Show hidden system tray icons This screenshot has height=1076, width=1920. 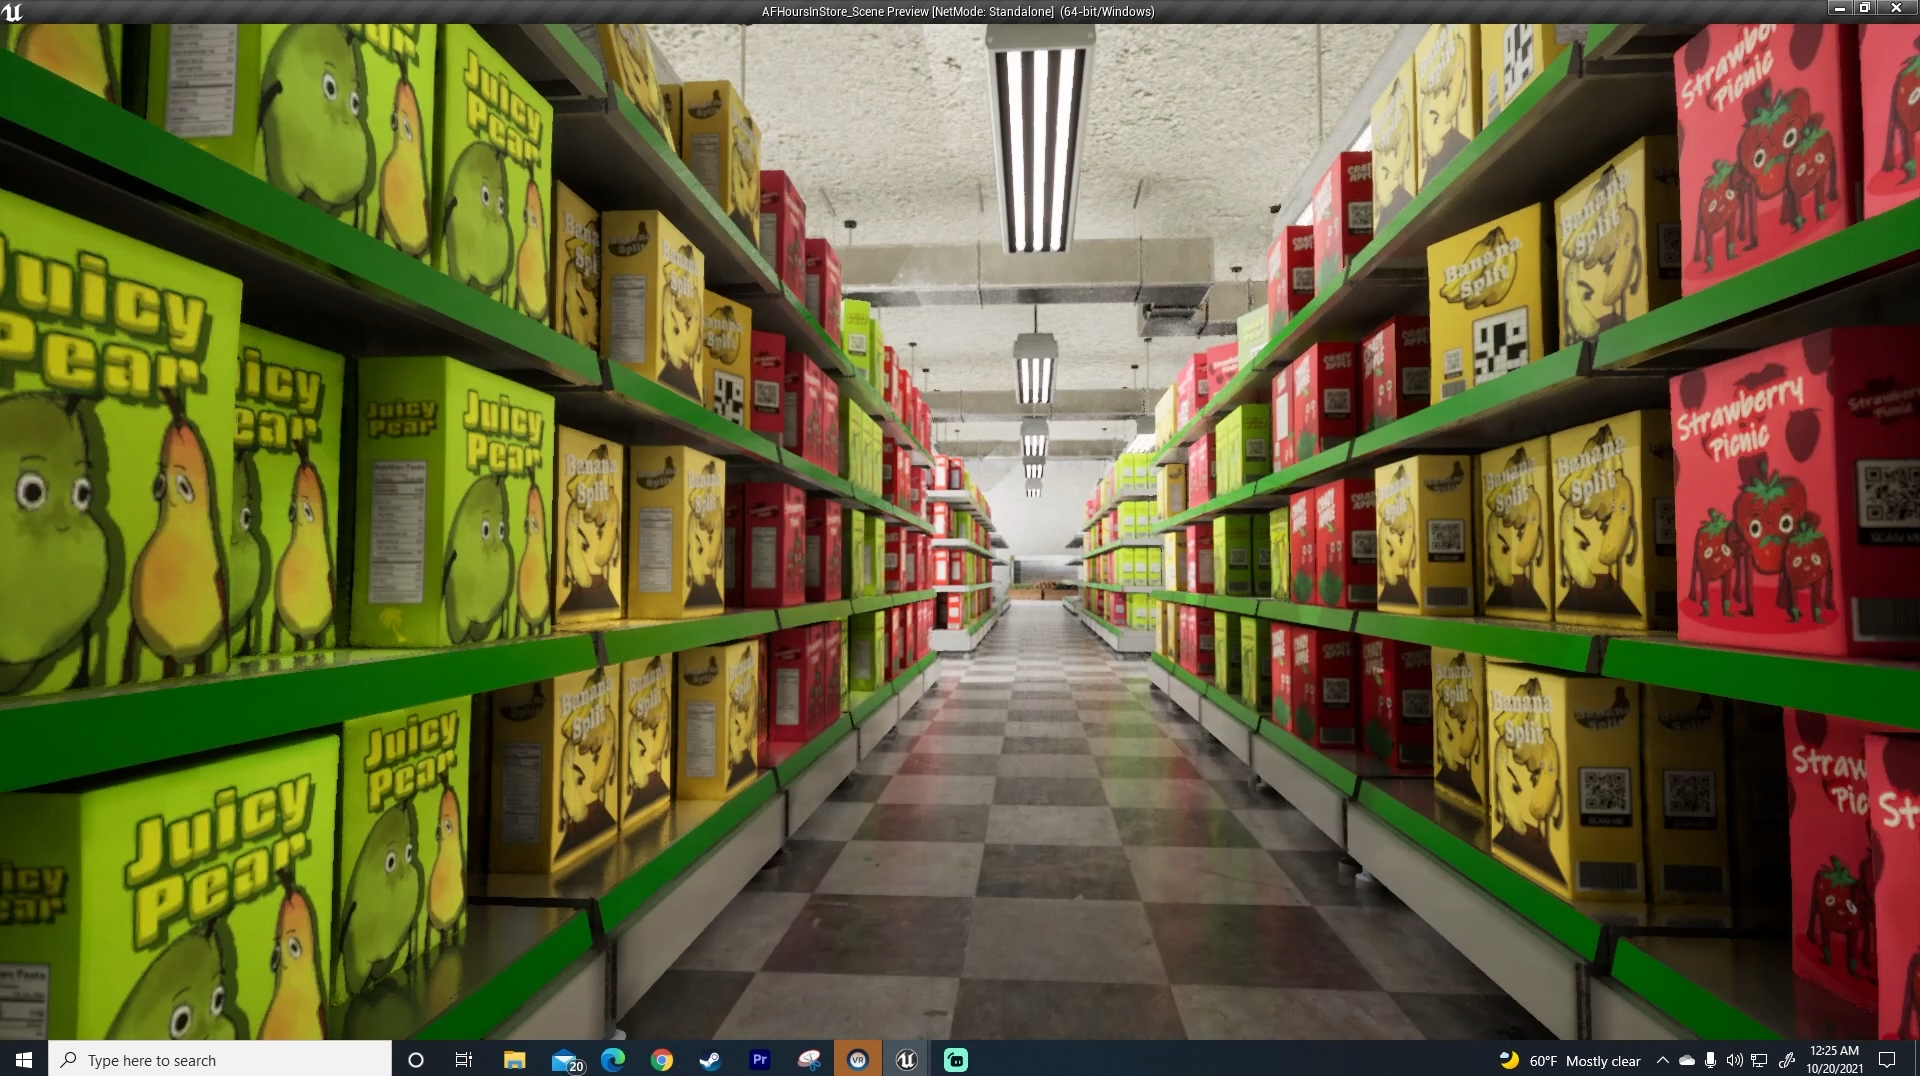(1662, 1060)
